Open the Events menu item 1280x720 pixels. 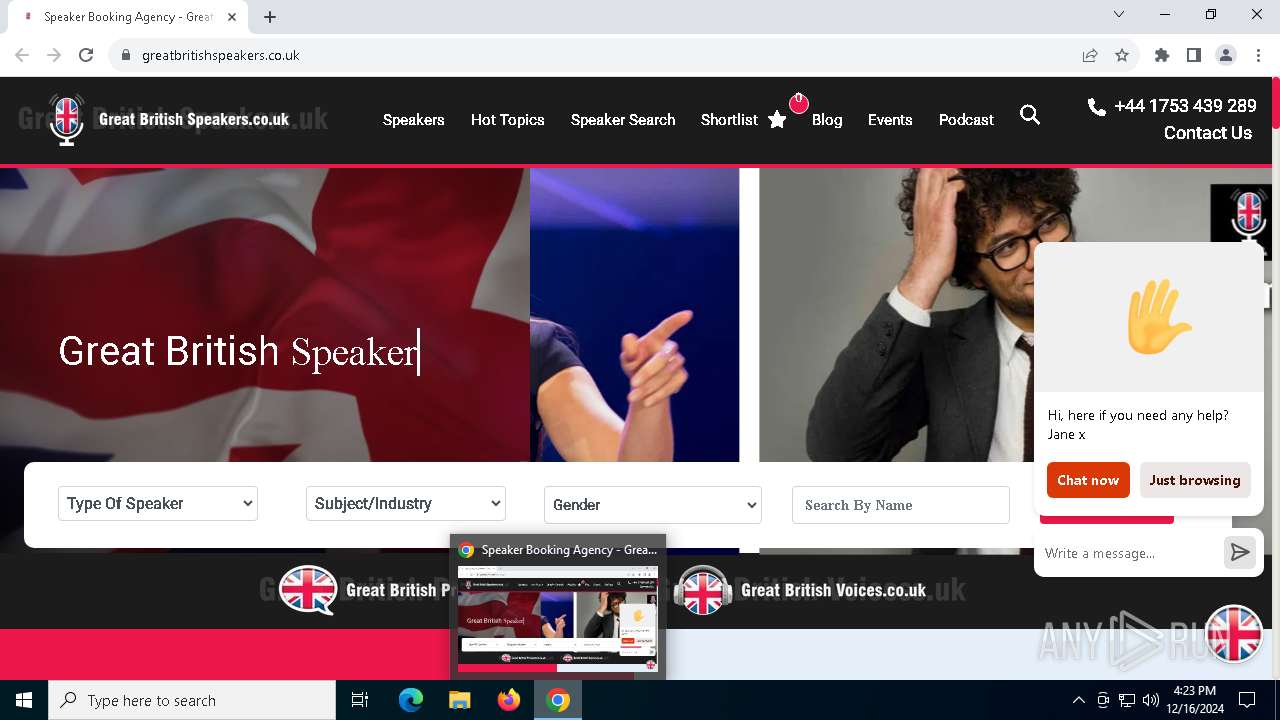pyautogui.click(x=890, y=119)
